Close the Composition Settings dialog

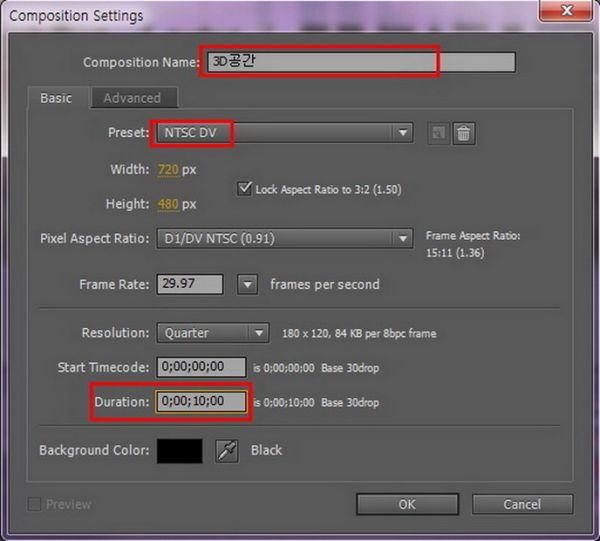(x=566, y=10)
